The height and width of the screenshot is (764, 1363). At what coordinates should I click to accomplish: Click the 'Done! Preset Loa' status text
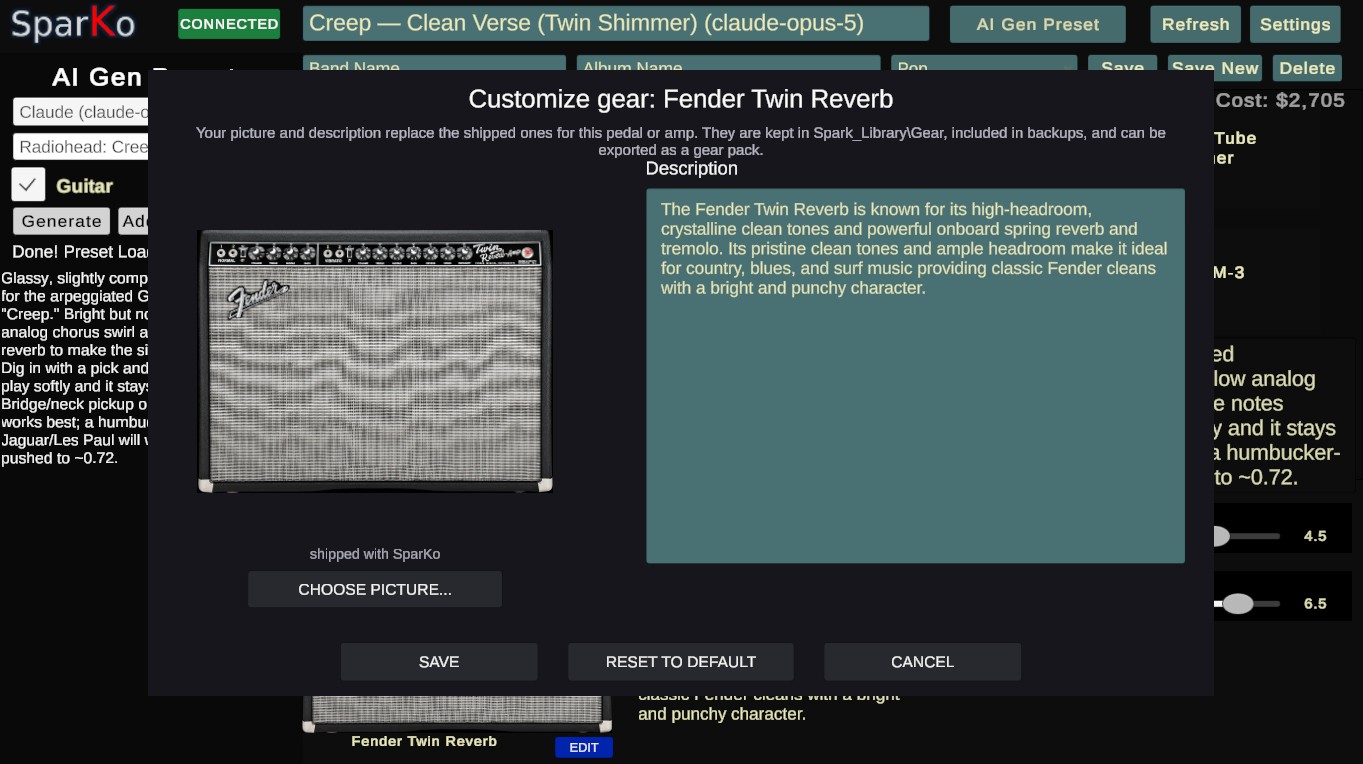[x=80, y=252]
